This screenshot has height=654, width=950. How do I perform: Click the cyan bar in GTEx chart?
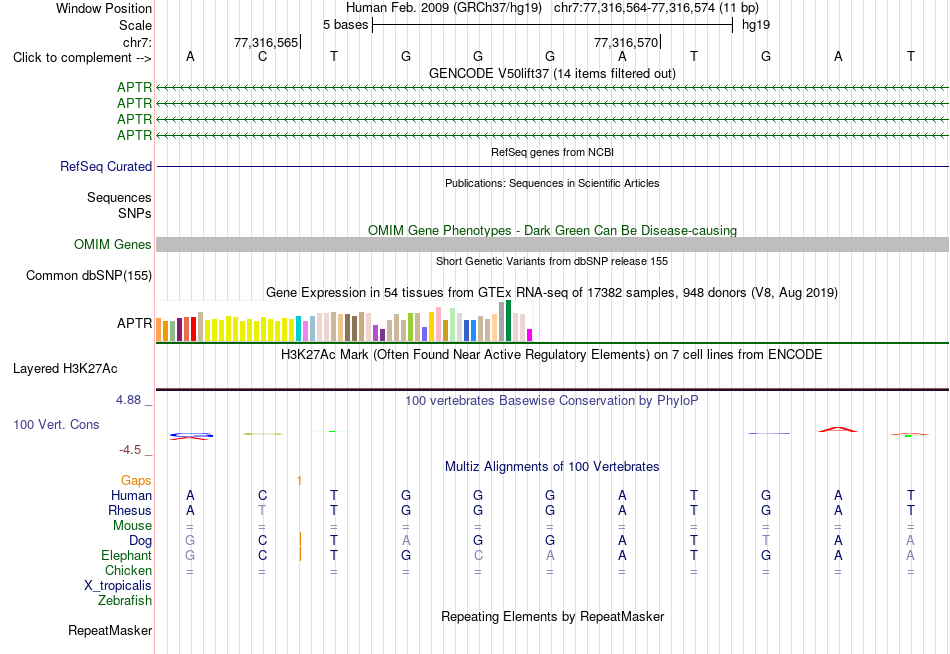(x=299, y=329)
